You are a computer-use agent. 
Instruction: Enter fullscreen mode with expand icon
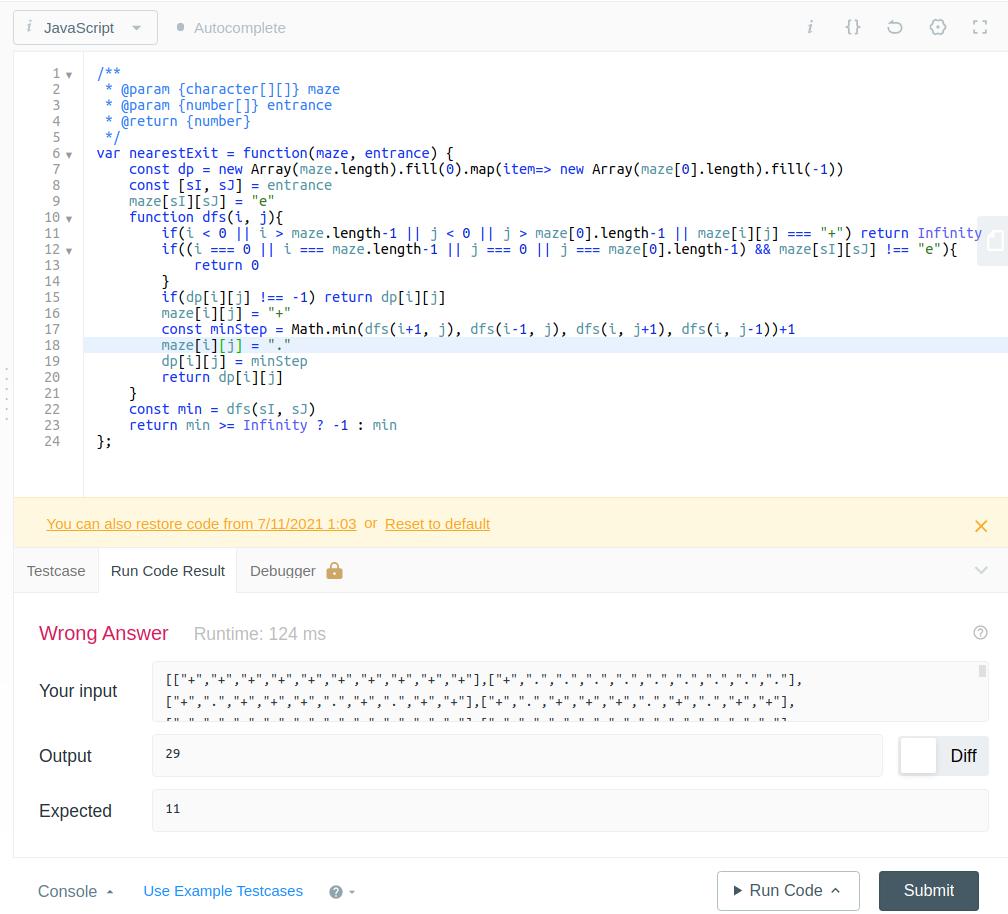980,27
